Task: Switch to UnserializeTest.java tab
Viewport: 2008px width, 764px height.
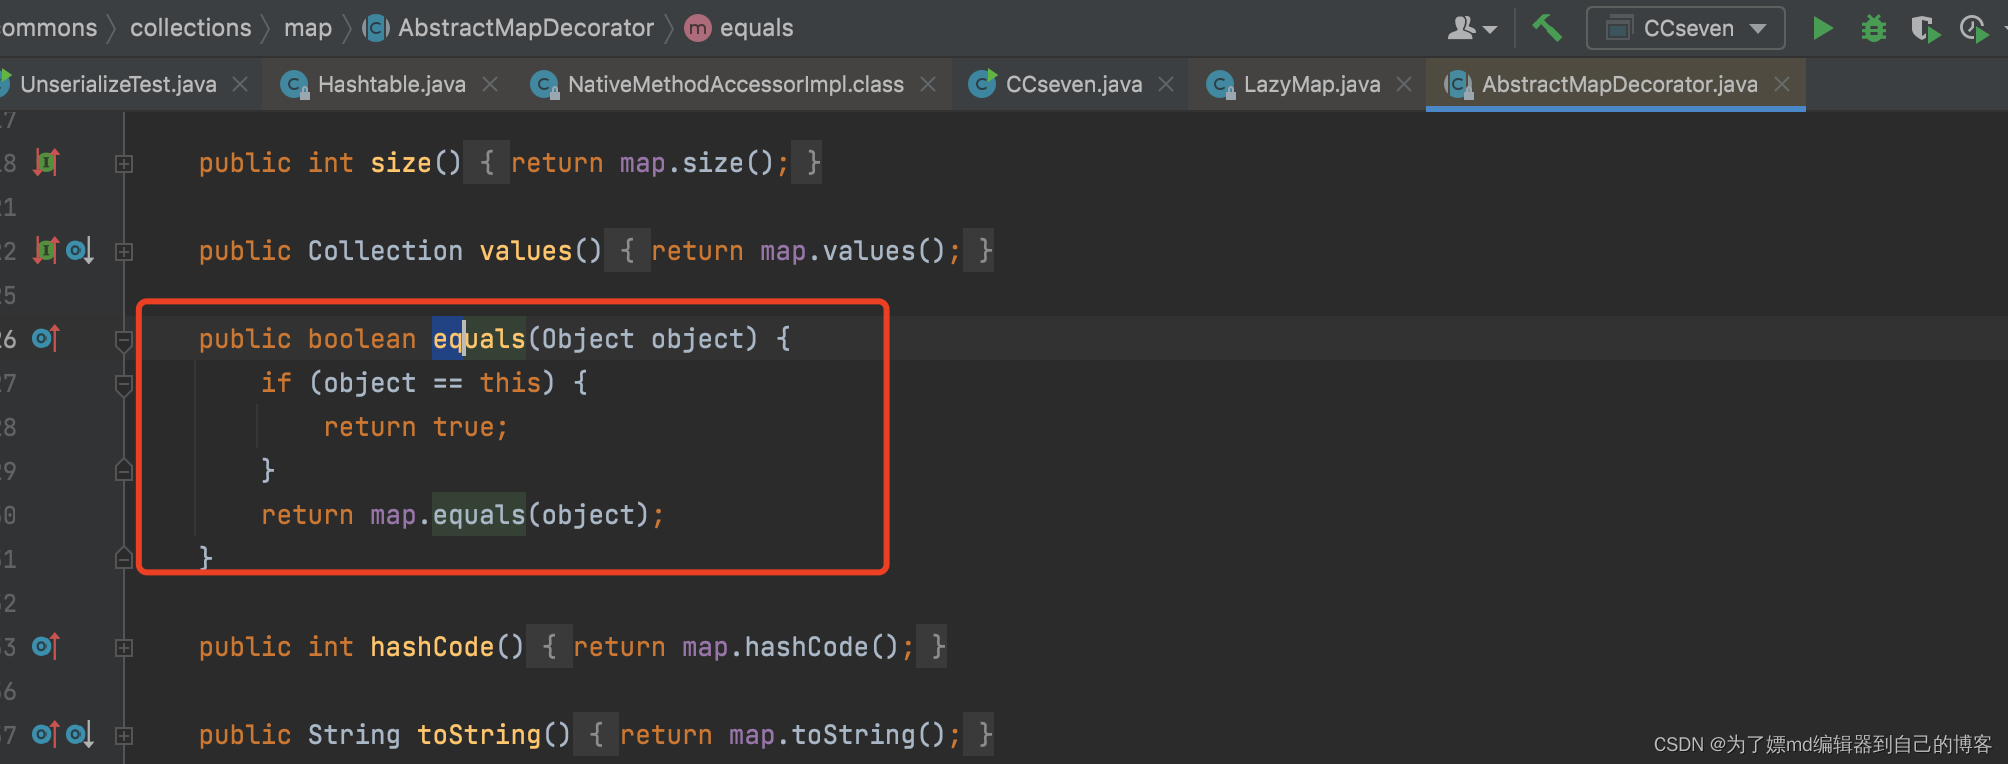Action: pos(118,84)
